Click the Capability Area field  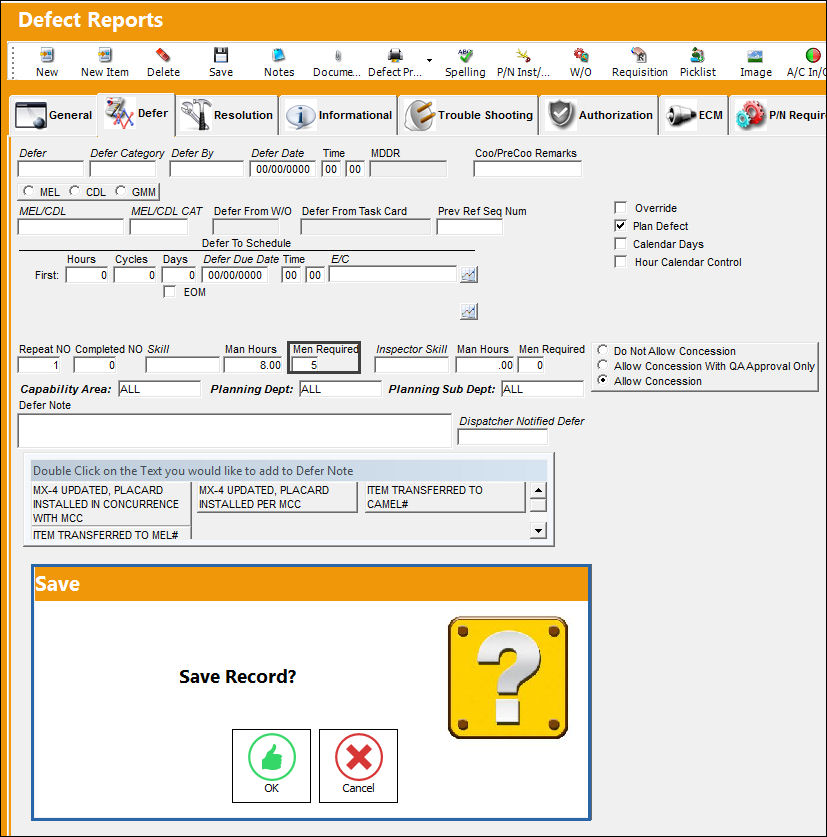click(x=159, y=389)
